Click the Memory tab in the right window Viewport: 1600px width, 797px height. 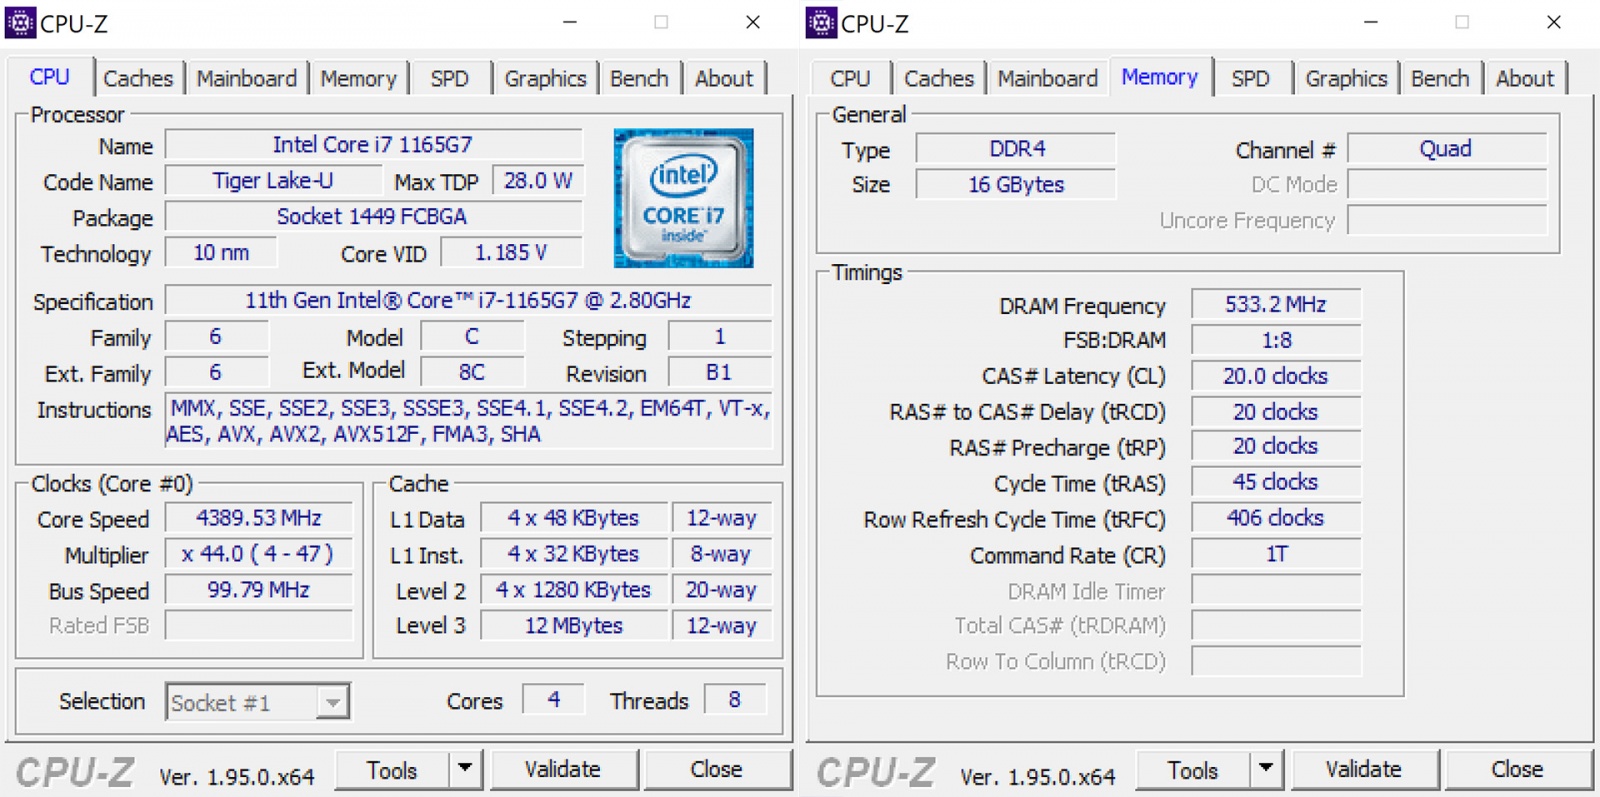coord(1159,77)
